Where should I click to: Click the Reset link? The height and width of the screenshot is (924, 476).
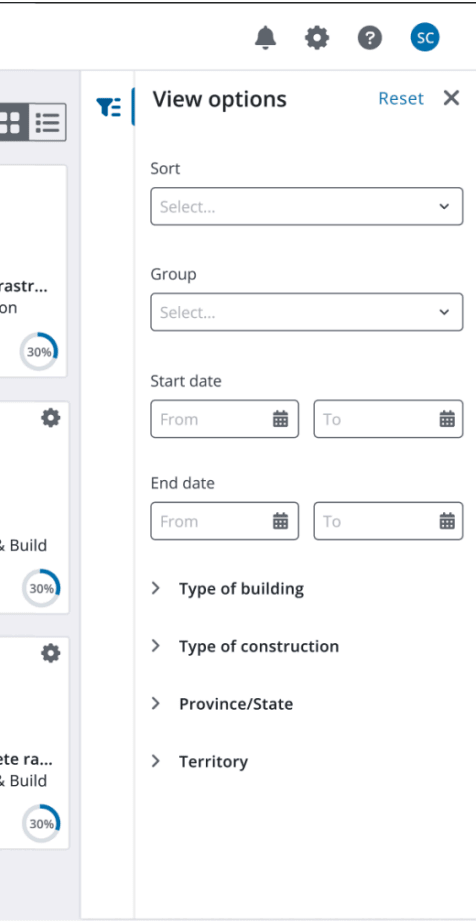point(401,98)
